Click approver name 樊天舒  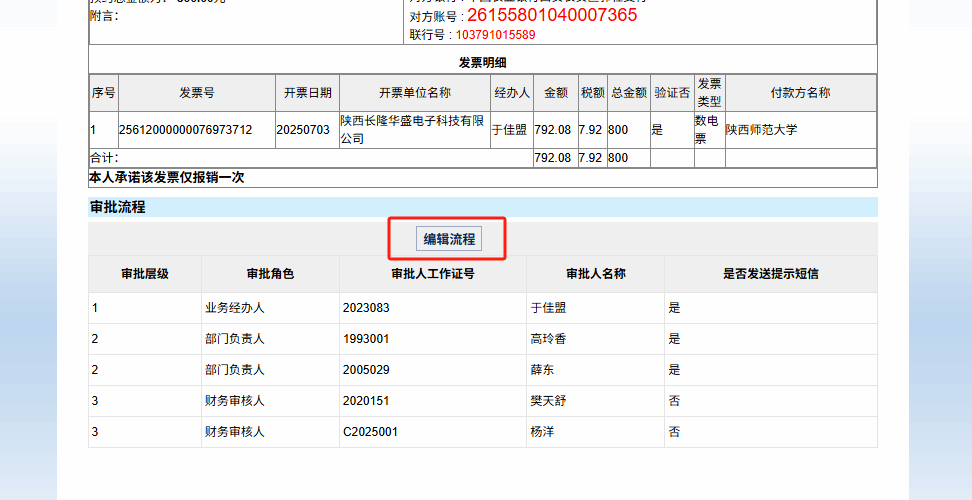(548, 401)
